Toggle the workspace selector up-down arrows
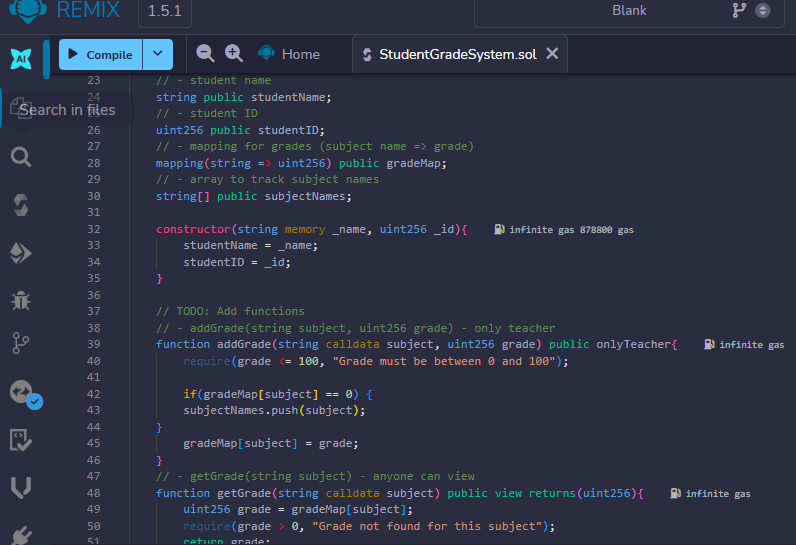The width and height of the screenshot is (796, 545). 762,10
